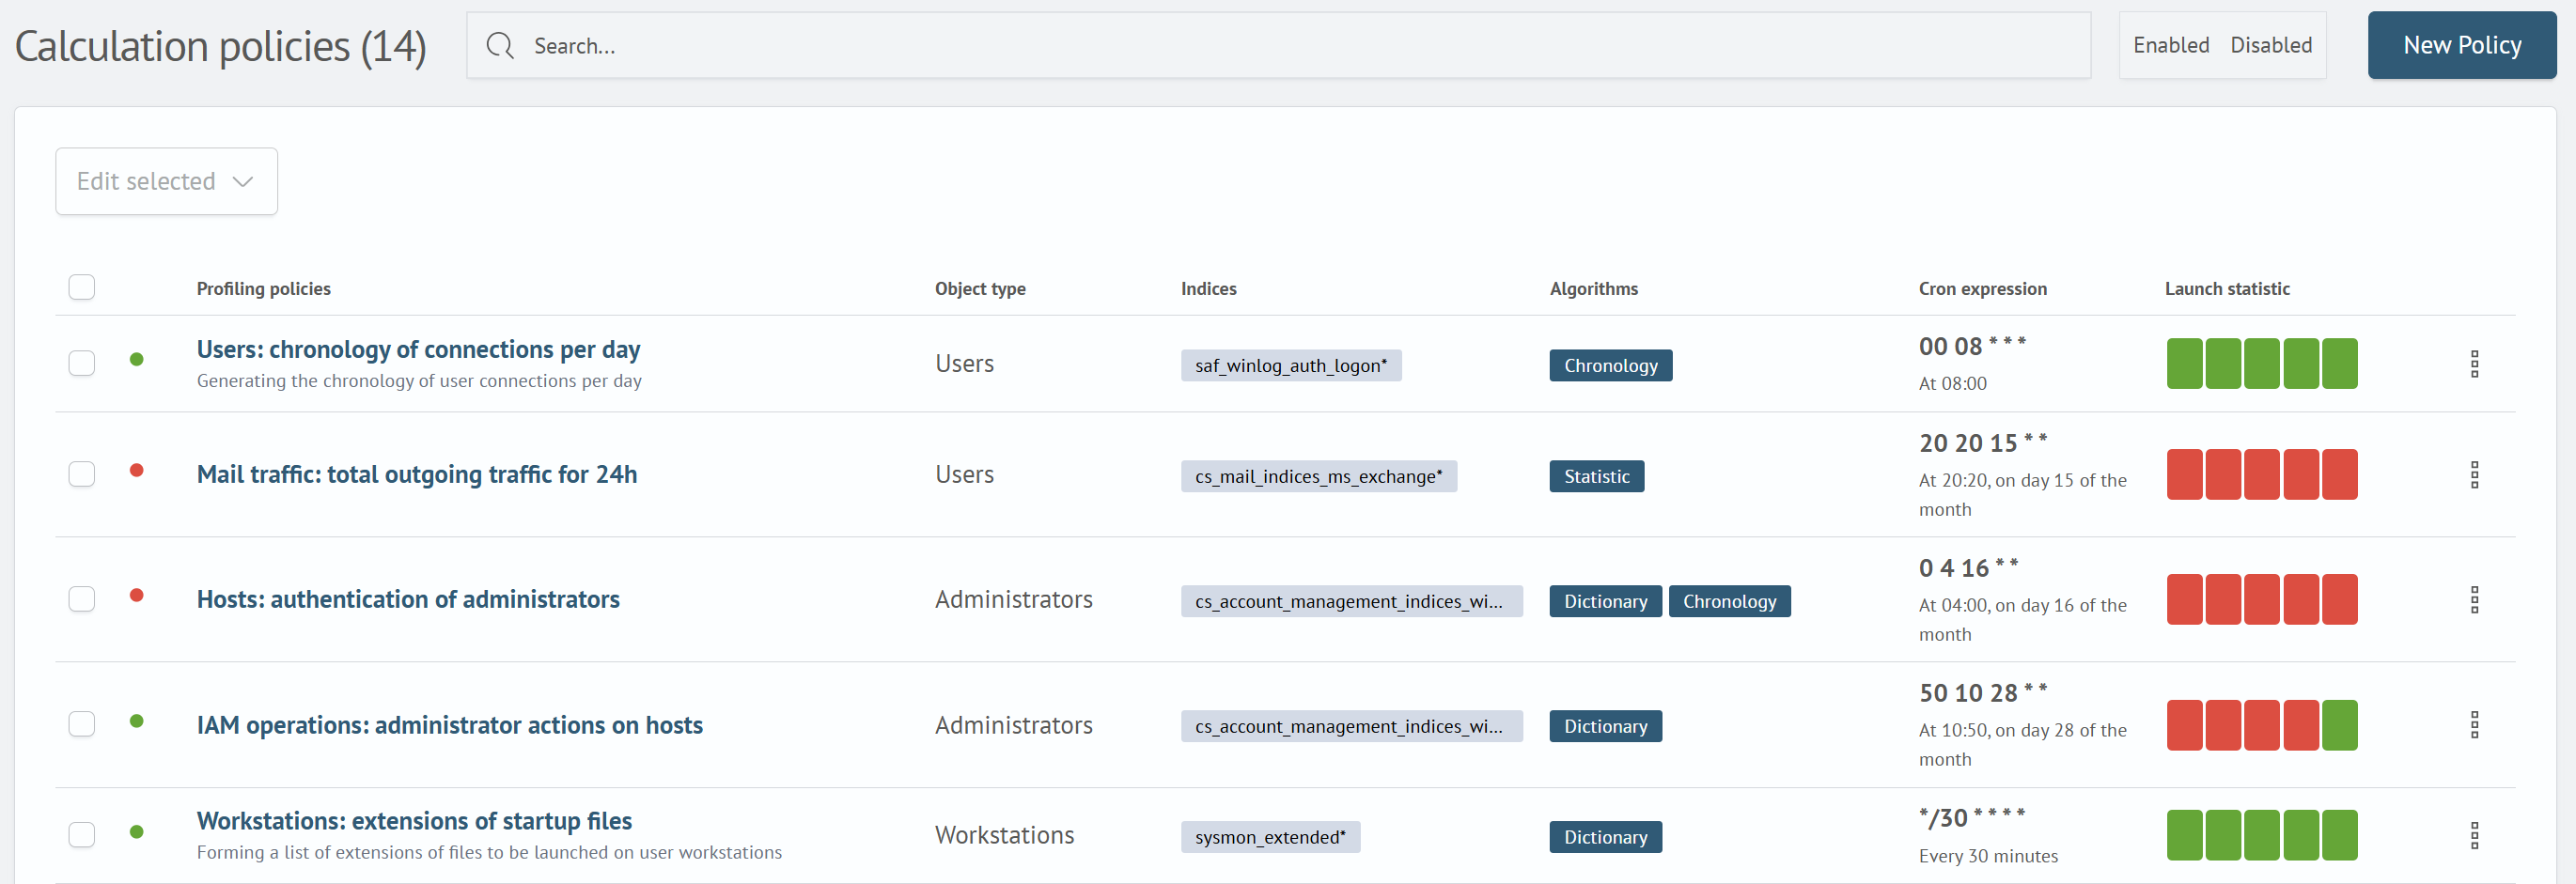Open the kebab menu for Workstations extensions policy
2576x884 pixels.
click(x=2475, y=834)
